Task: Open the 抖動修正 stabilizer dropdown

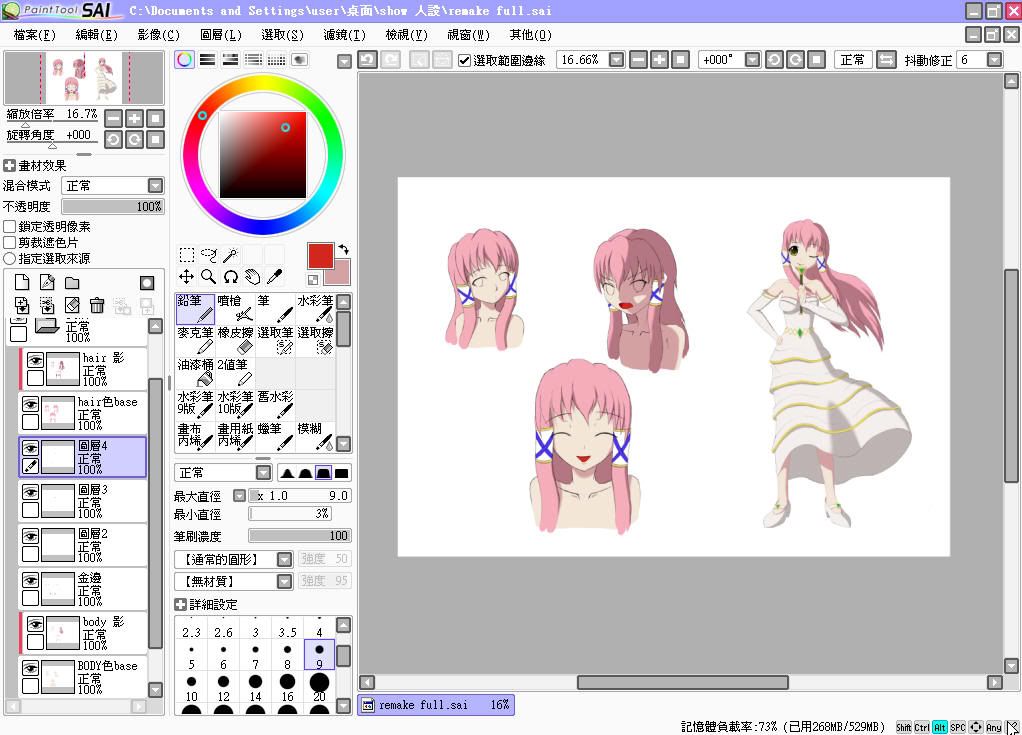Action: [x=993, y=60]
